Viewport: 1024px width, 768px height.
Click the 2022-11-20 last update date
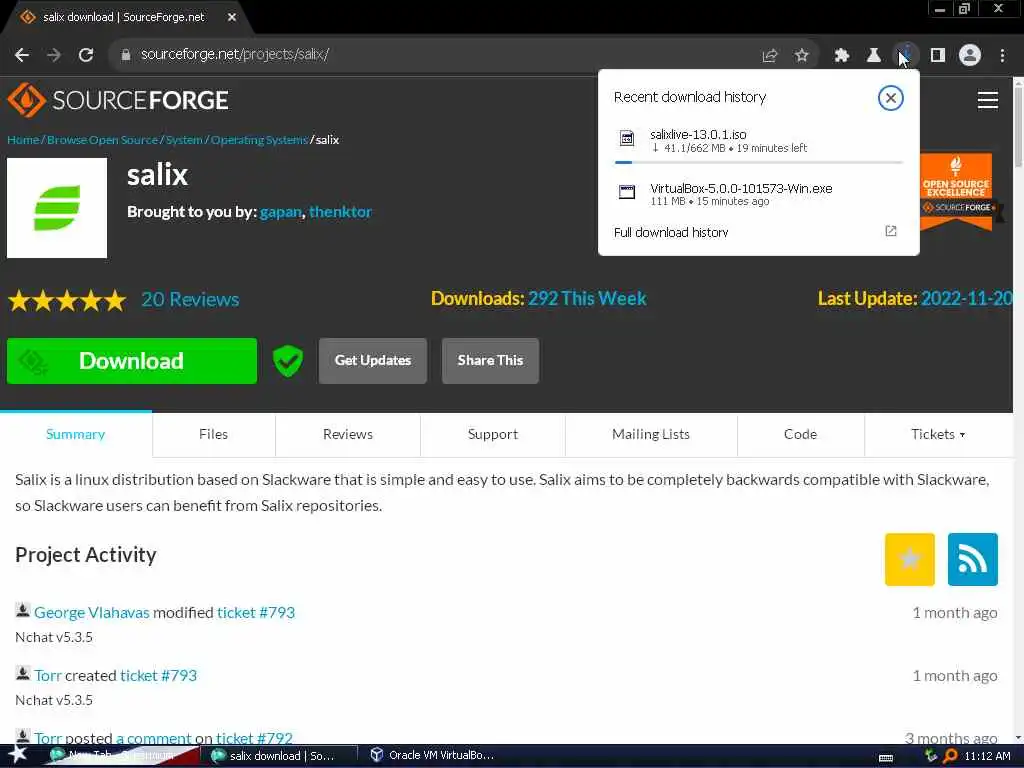967,298
